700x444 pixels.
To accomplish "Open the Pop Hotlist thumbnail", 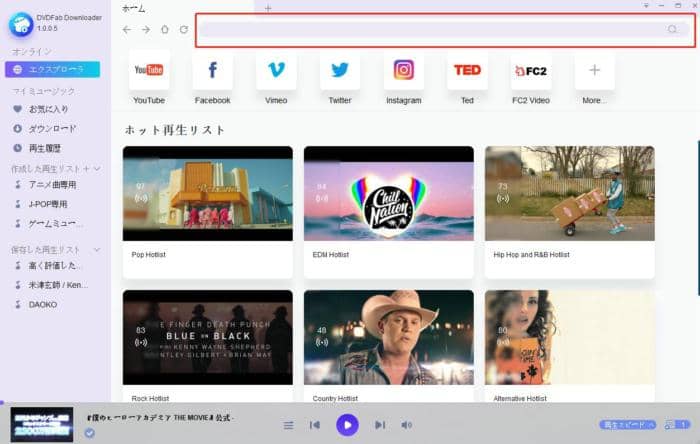I will [208, 193].
